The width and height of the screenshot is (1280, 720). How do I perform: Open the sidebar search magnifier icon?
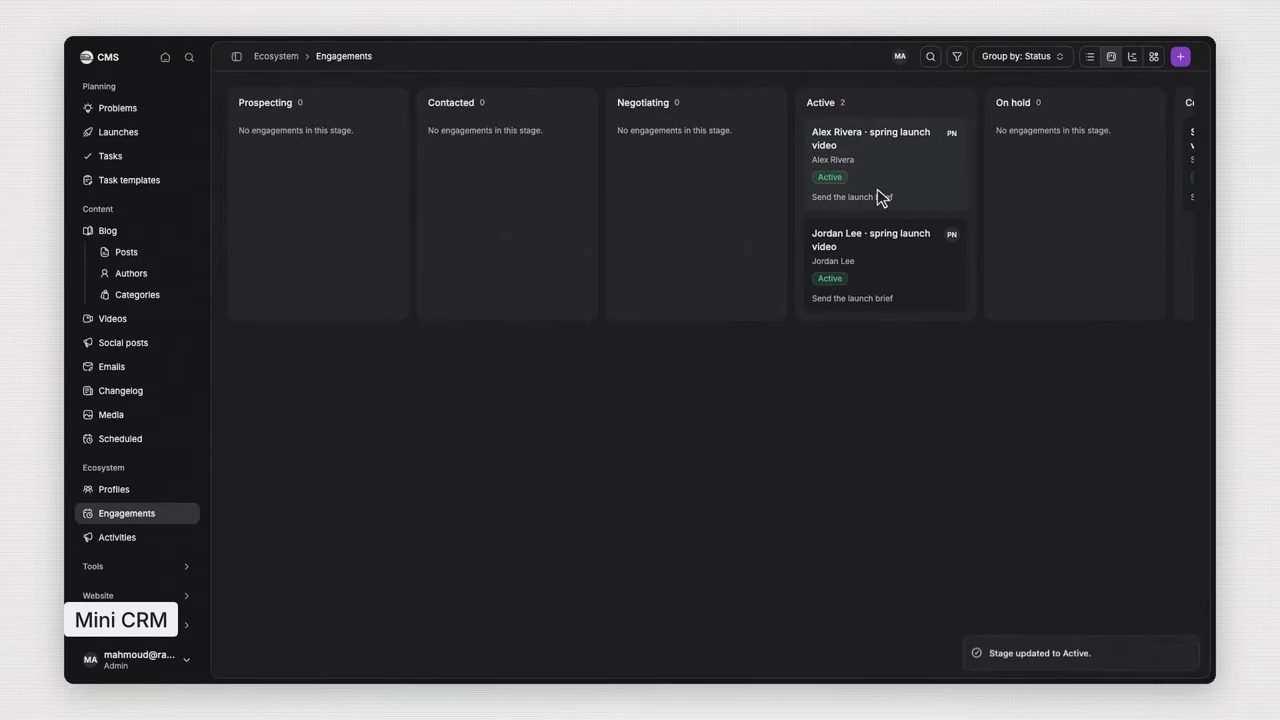point(189,57)
